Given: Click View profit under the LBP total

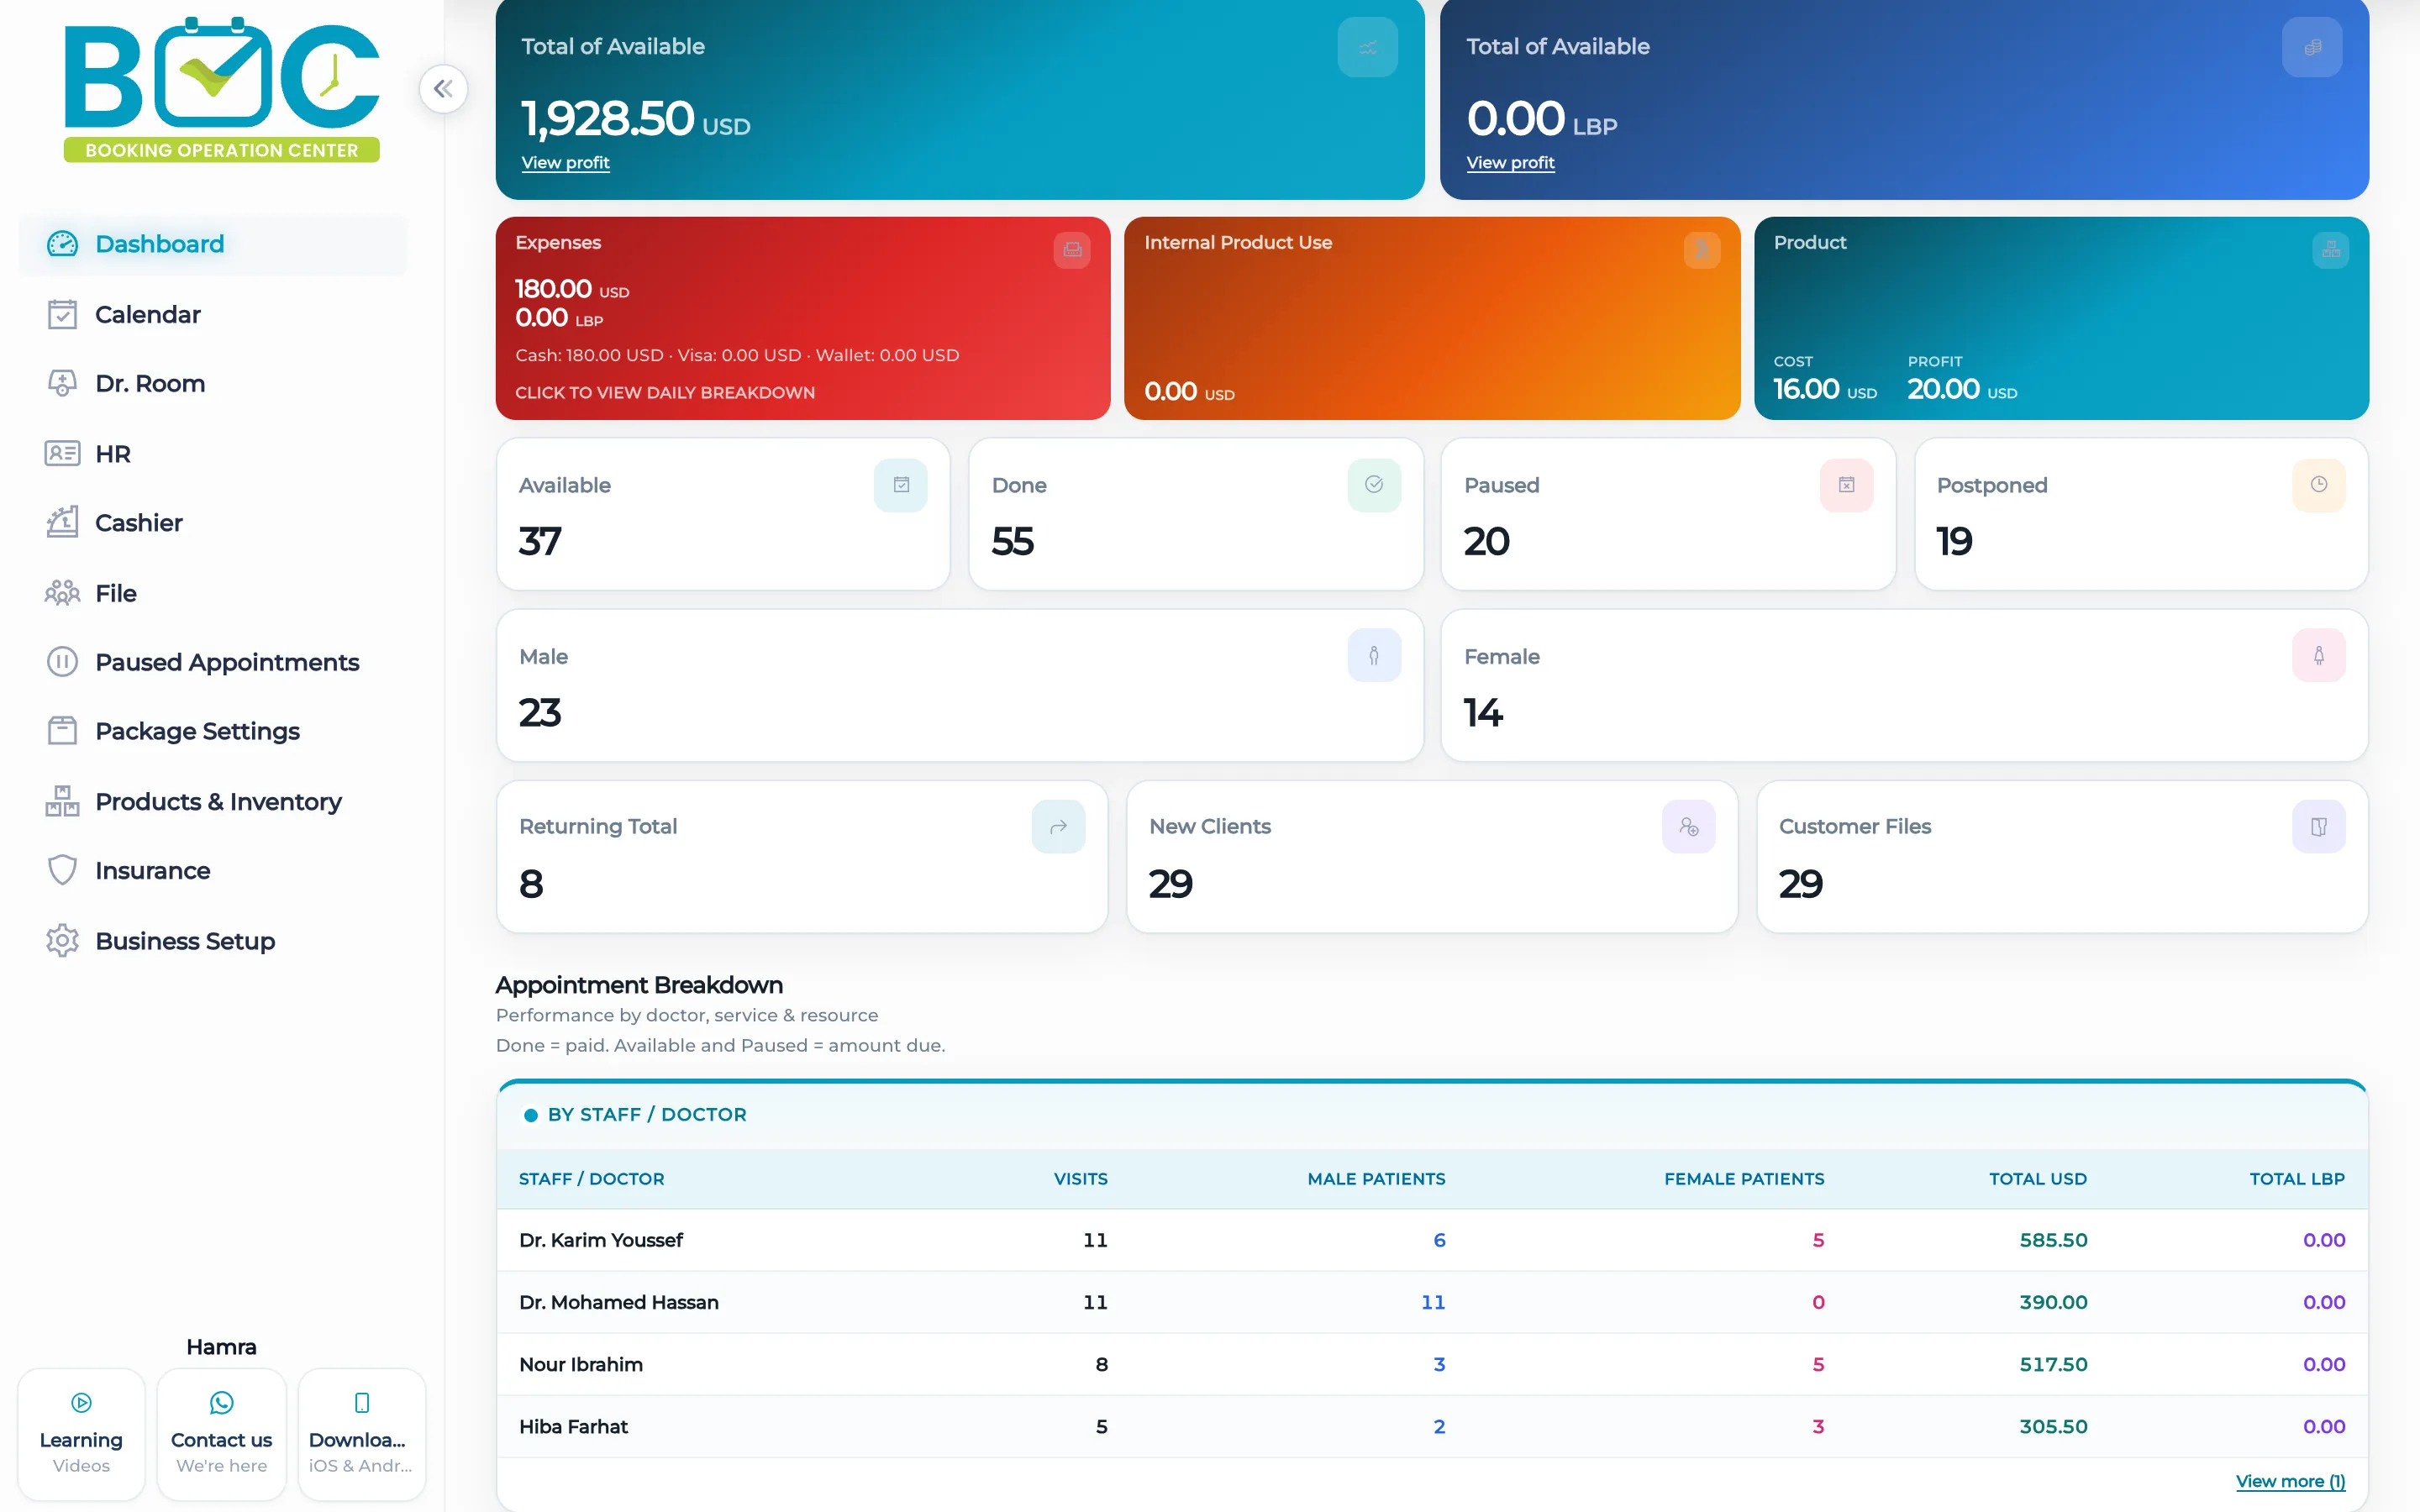Looking at the screenshot, I should click(x=1510, y=162).
